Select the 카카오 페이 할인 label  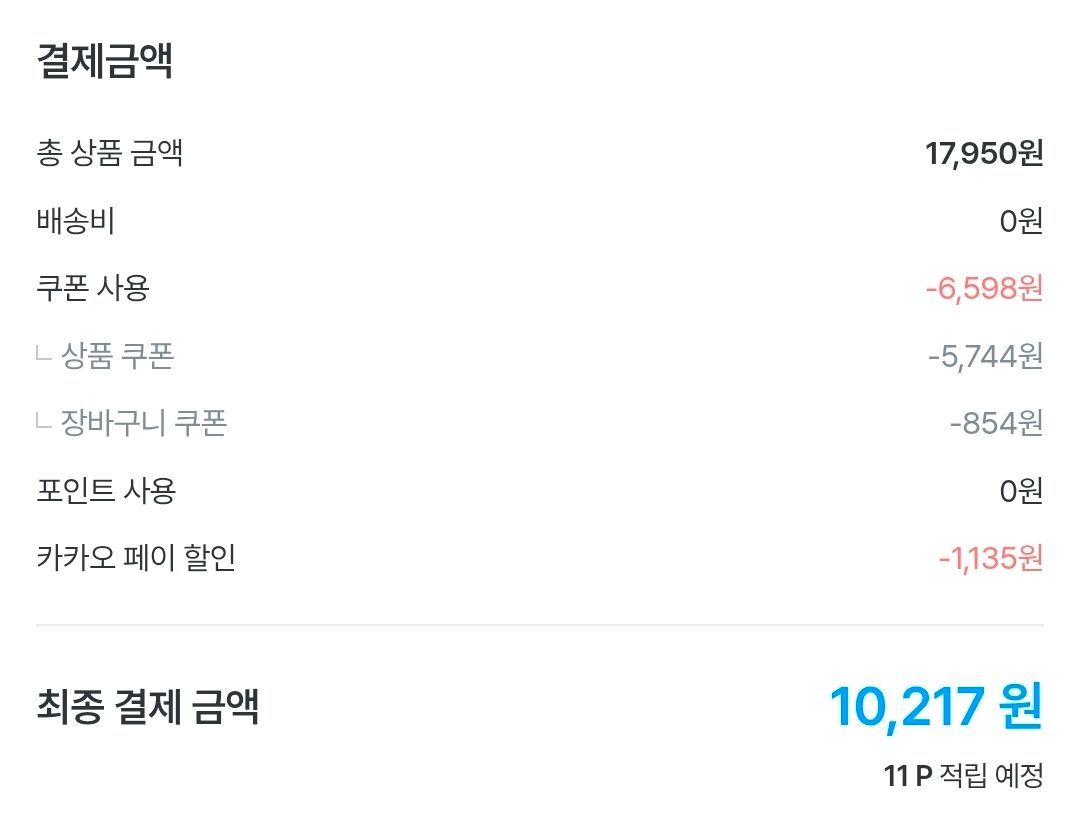[136, 557]
